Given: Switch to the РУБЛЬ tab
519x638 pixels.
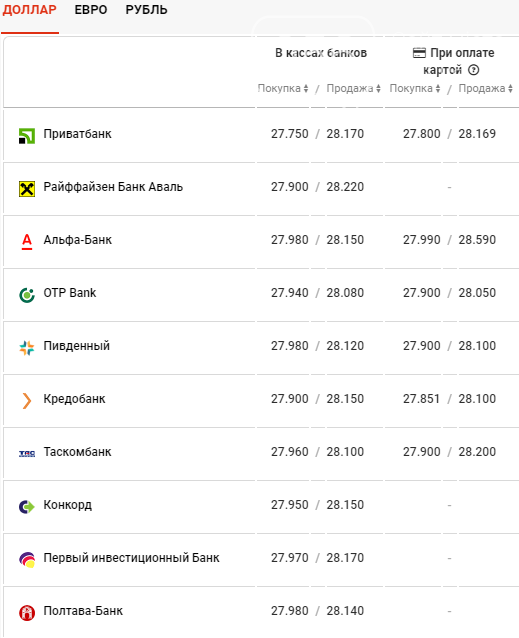Looking at the screenshot, I should tap(146, 10).
